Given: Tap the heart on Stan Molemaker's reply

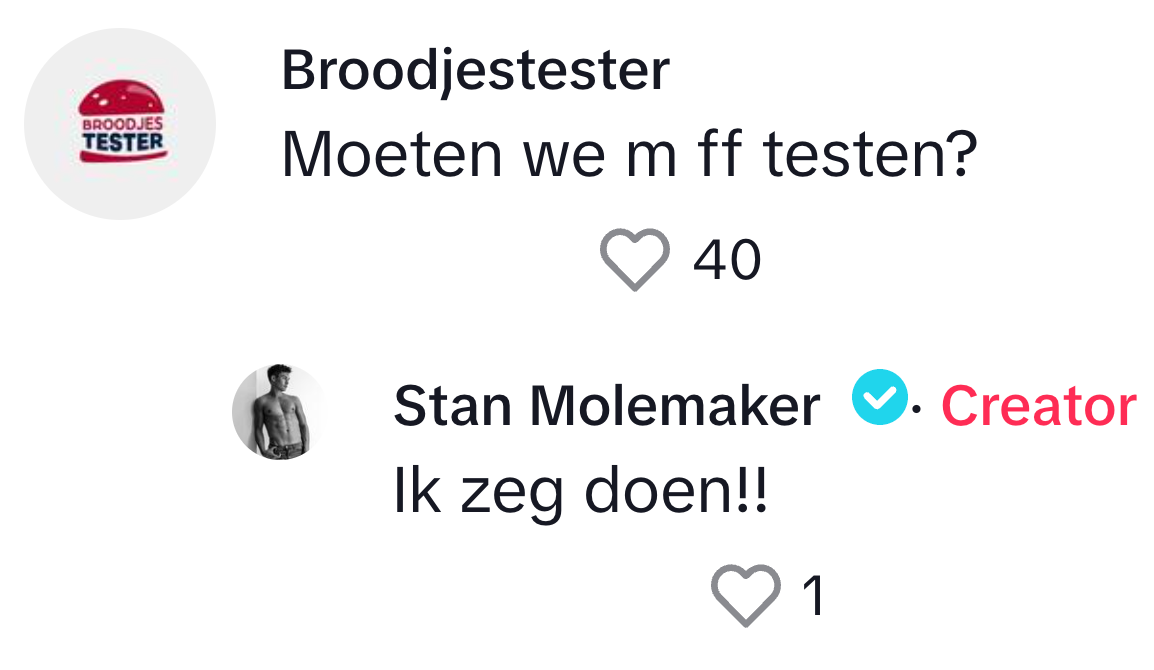Looking at the screenshot, I should tap(745, 594).
